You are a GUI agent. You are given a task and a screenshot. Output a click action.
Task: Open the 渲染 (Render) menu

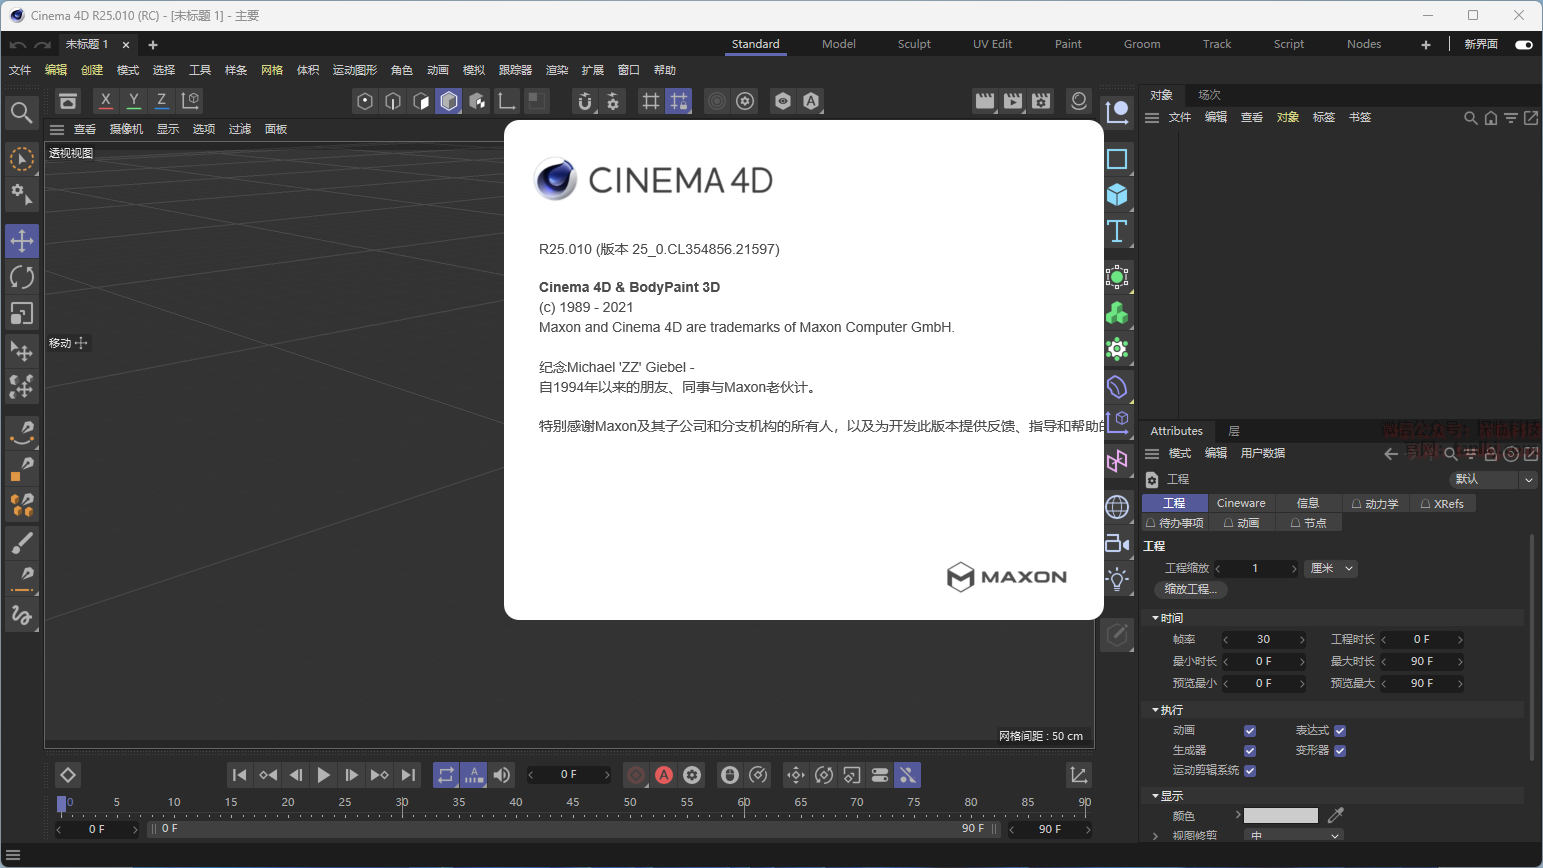click(557, 70)
